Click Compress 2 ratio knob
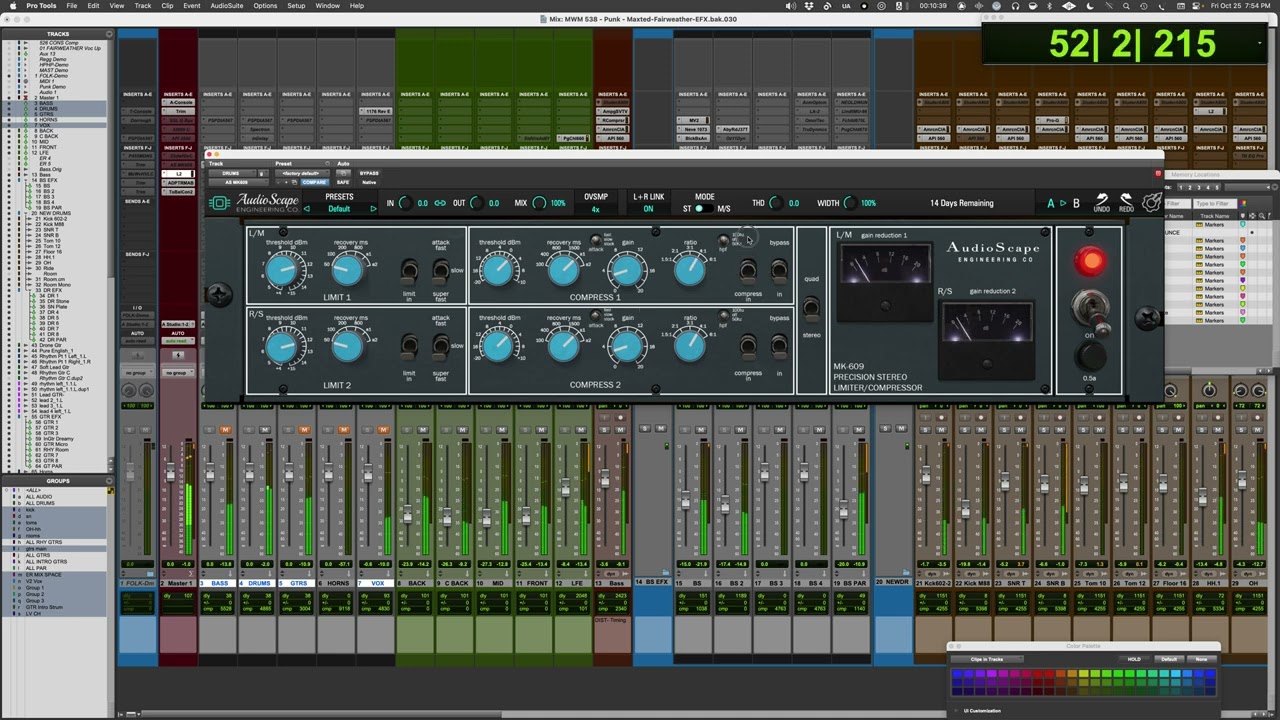The height and width of the screenshot is (720, 1280). (689, 345)
